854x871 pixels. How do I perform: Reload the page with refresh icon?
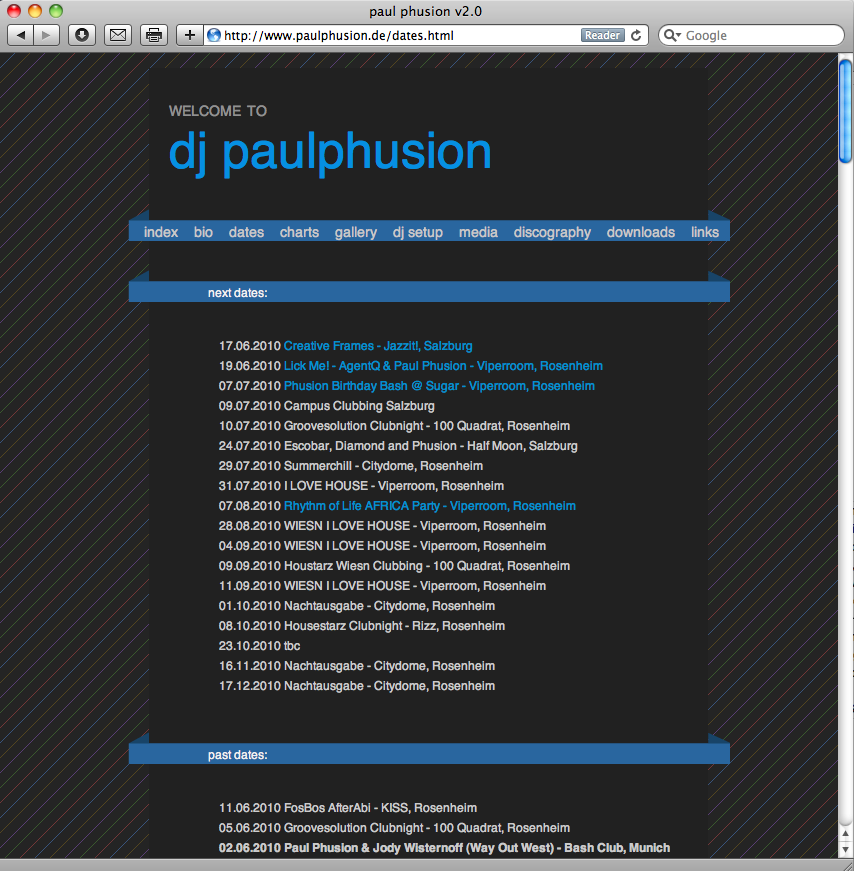coord(636,36)
